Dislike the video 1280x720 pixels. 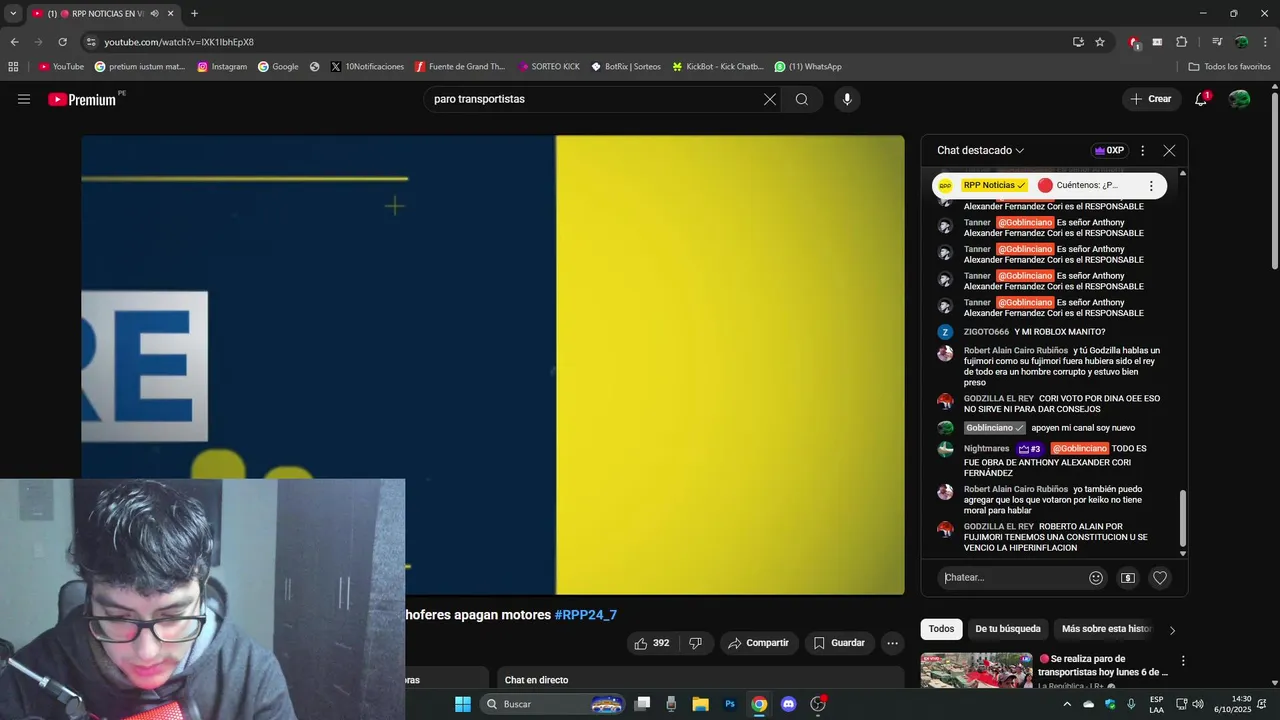[x=695, y=643]
